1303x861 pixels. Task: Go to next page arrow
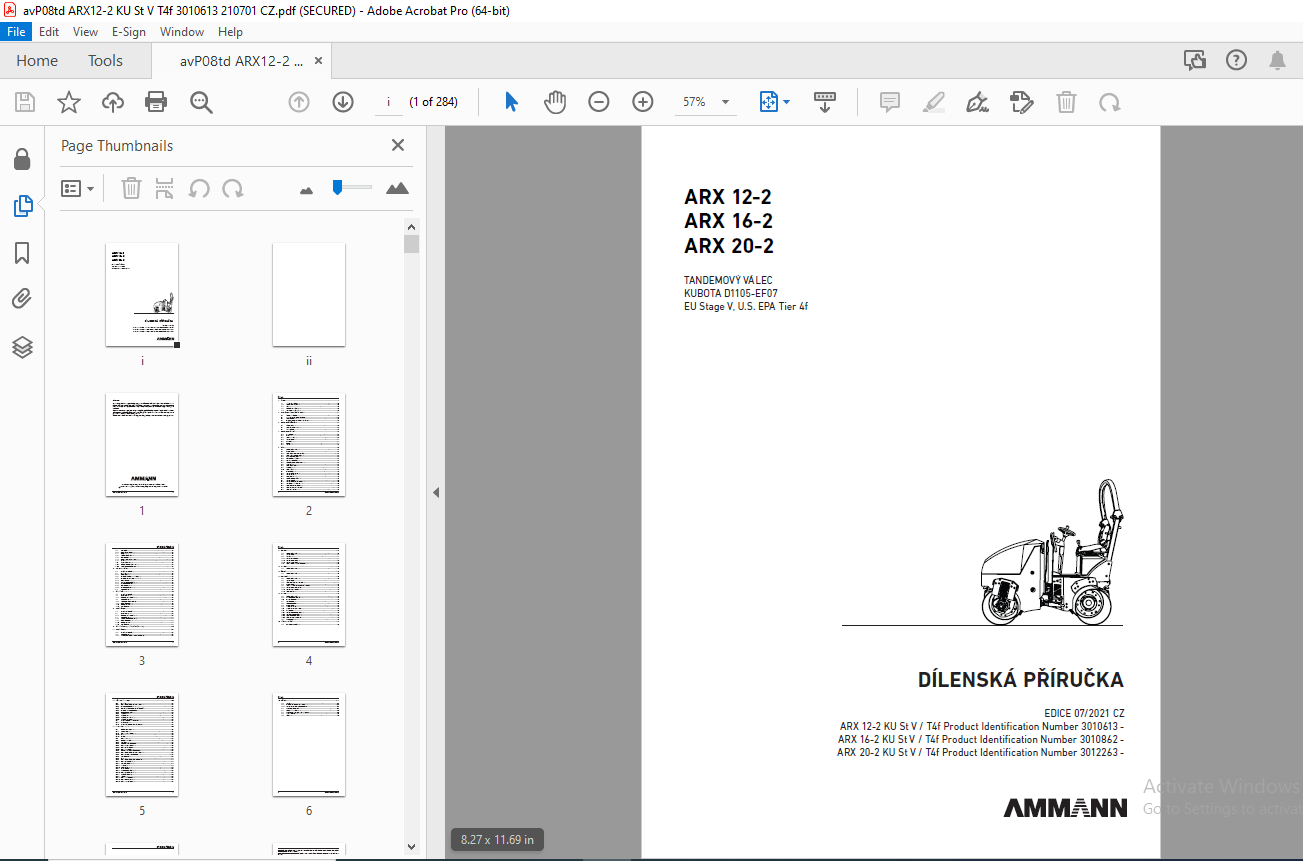pos(343,102)
